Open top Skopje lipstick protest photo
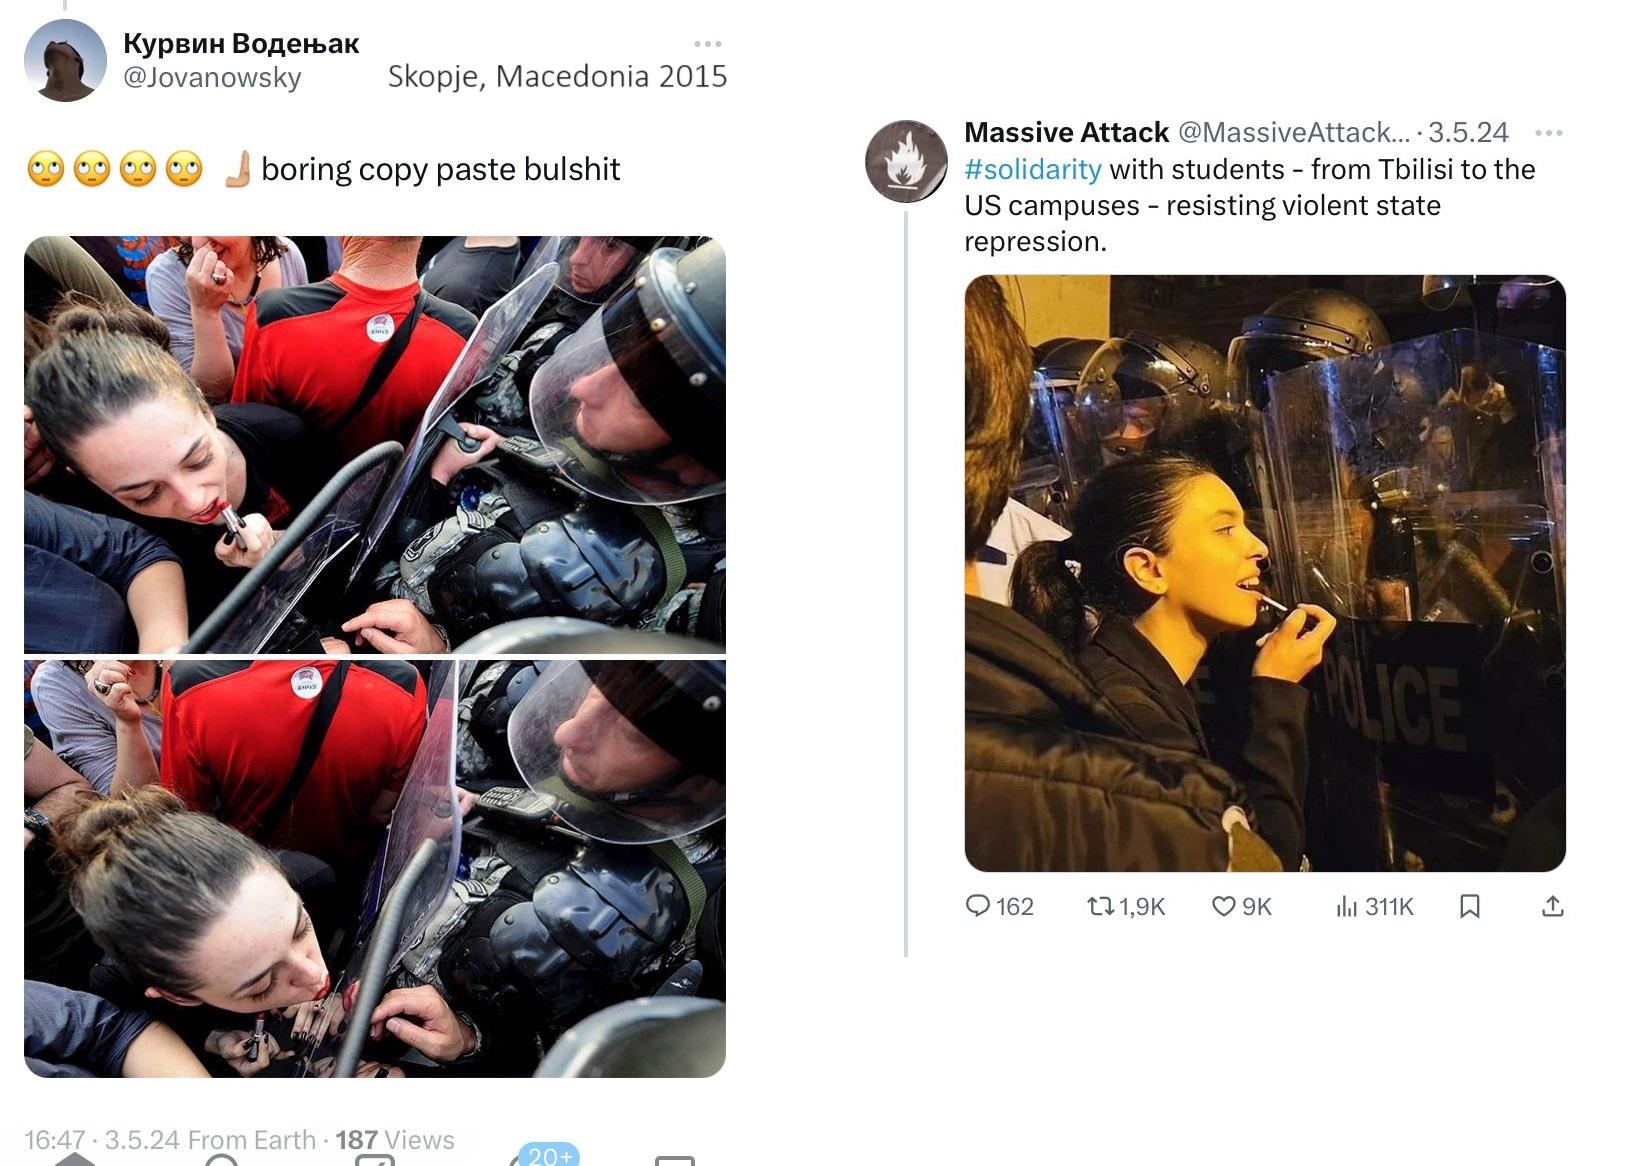The width and height of the screenshot is (1643, 1166). pos(375,445)
